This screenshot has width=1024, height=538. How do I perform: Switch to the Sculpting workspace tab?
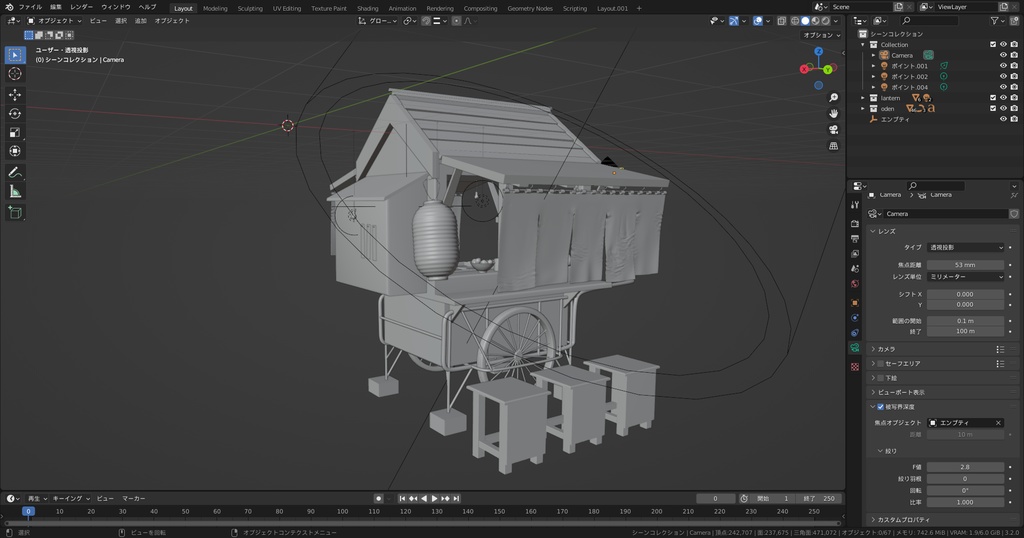250,8
